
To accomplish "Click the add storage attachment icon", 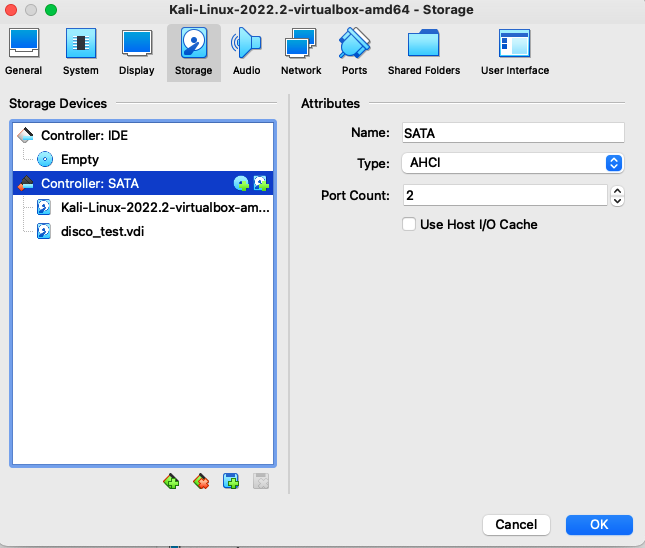I will coord(231,481).
